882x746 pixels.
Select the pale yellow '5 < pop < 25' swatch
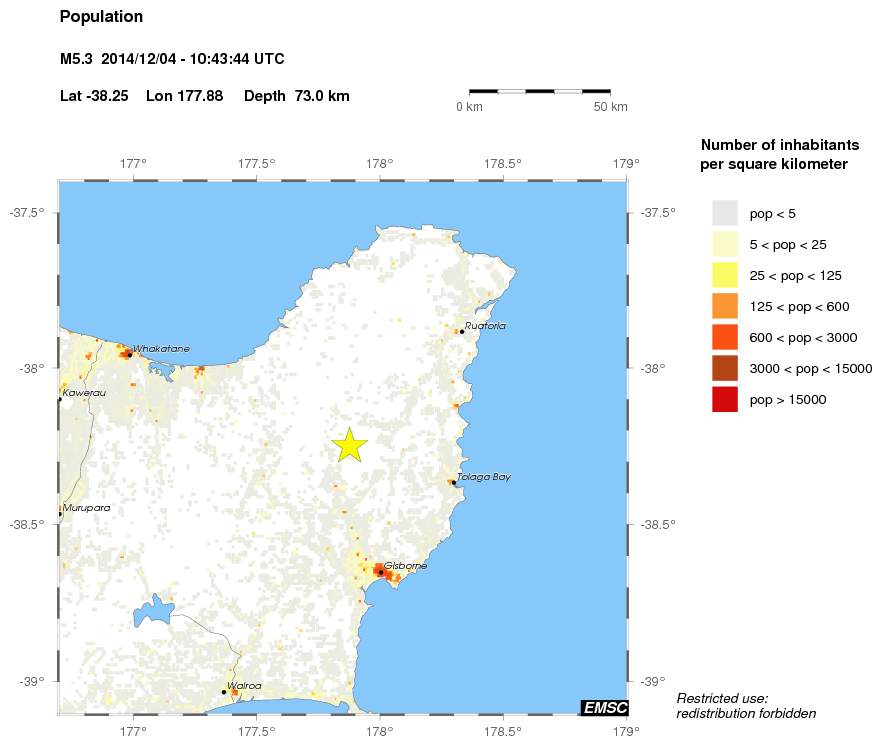[x=724, y=244]
